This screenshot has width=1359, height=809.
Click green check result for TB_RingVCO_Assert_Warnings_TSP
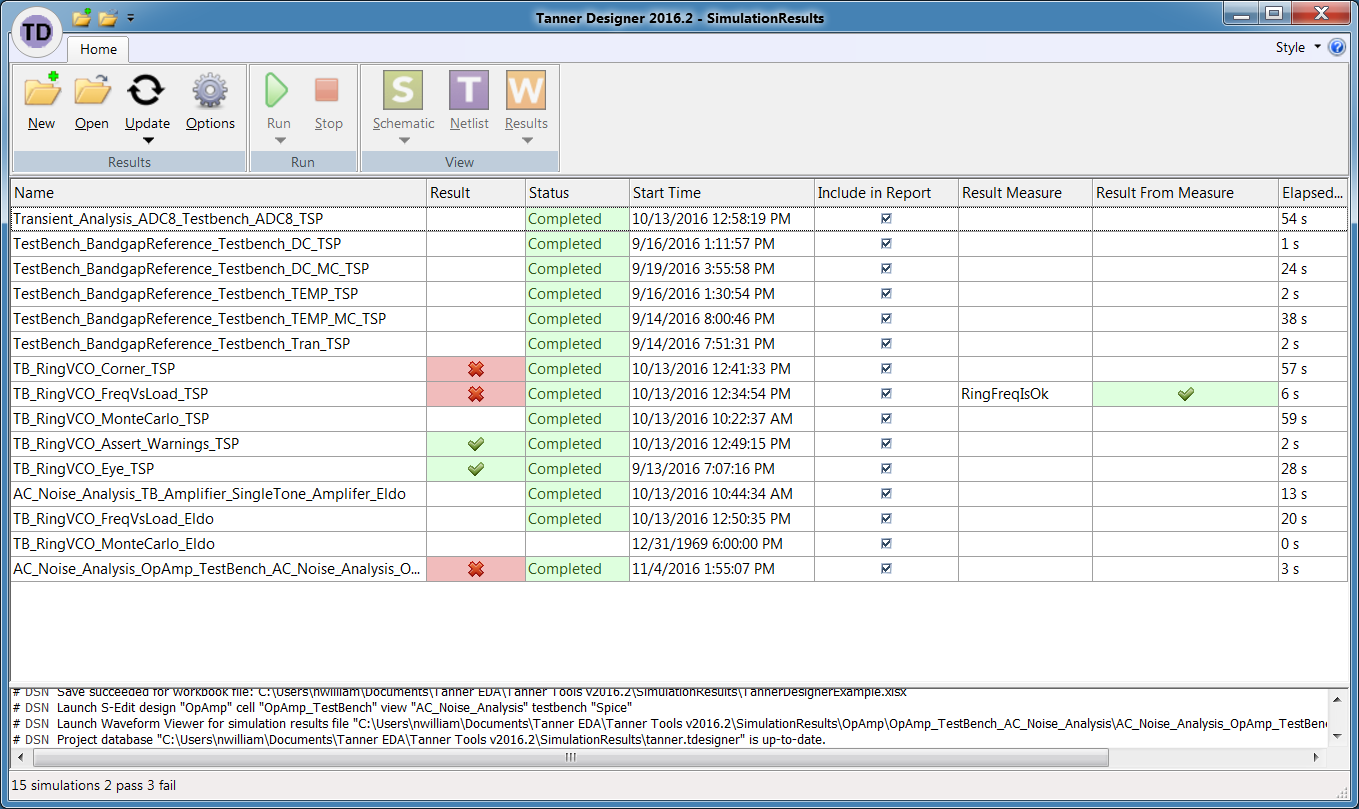[x=476, y=444]
